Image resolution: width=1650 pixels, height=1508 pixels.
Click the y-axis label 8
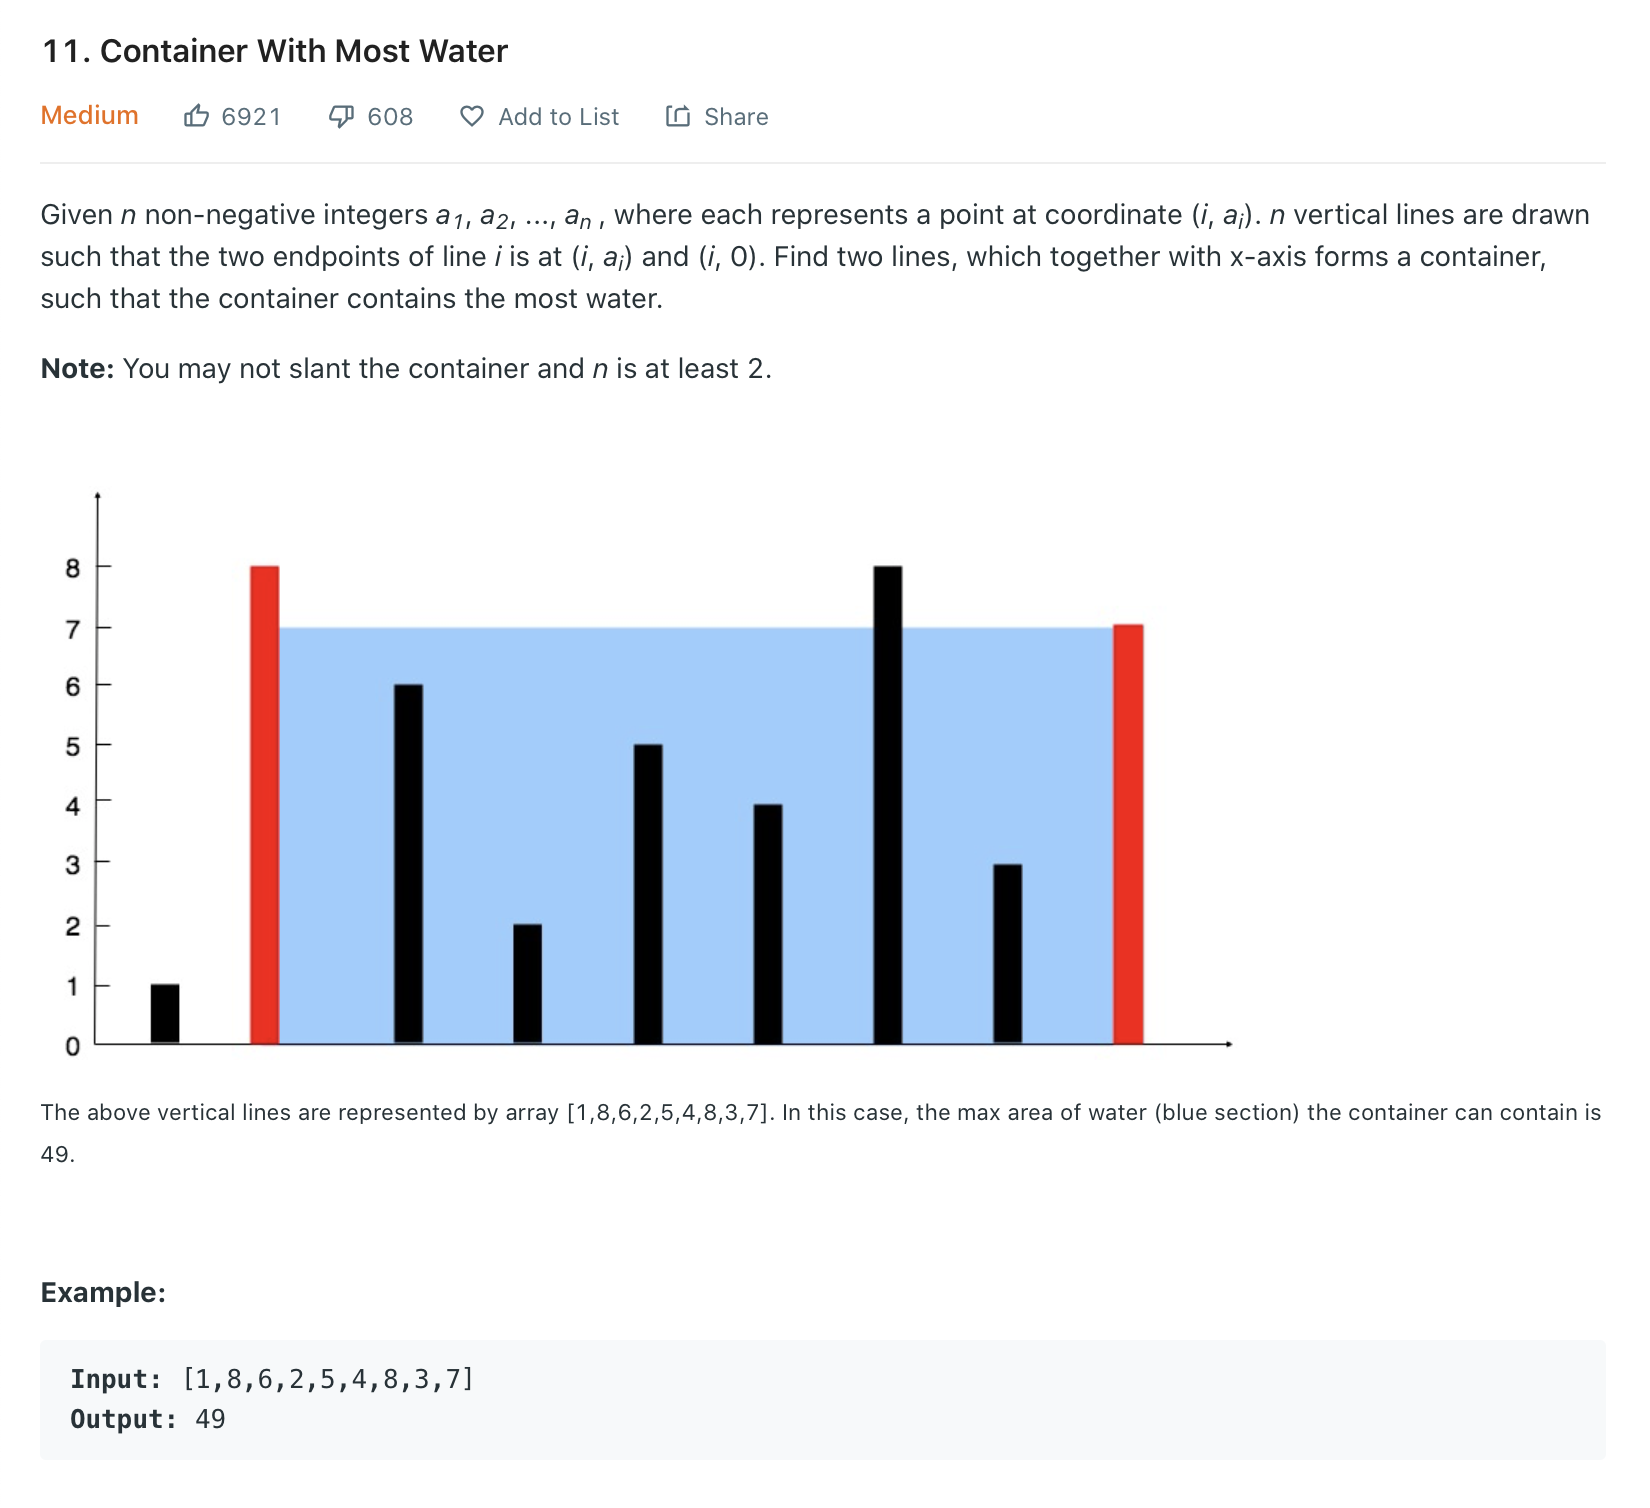pos(72,569)
